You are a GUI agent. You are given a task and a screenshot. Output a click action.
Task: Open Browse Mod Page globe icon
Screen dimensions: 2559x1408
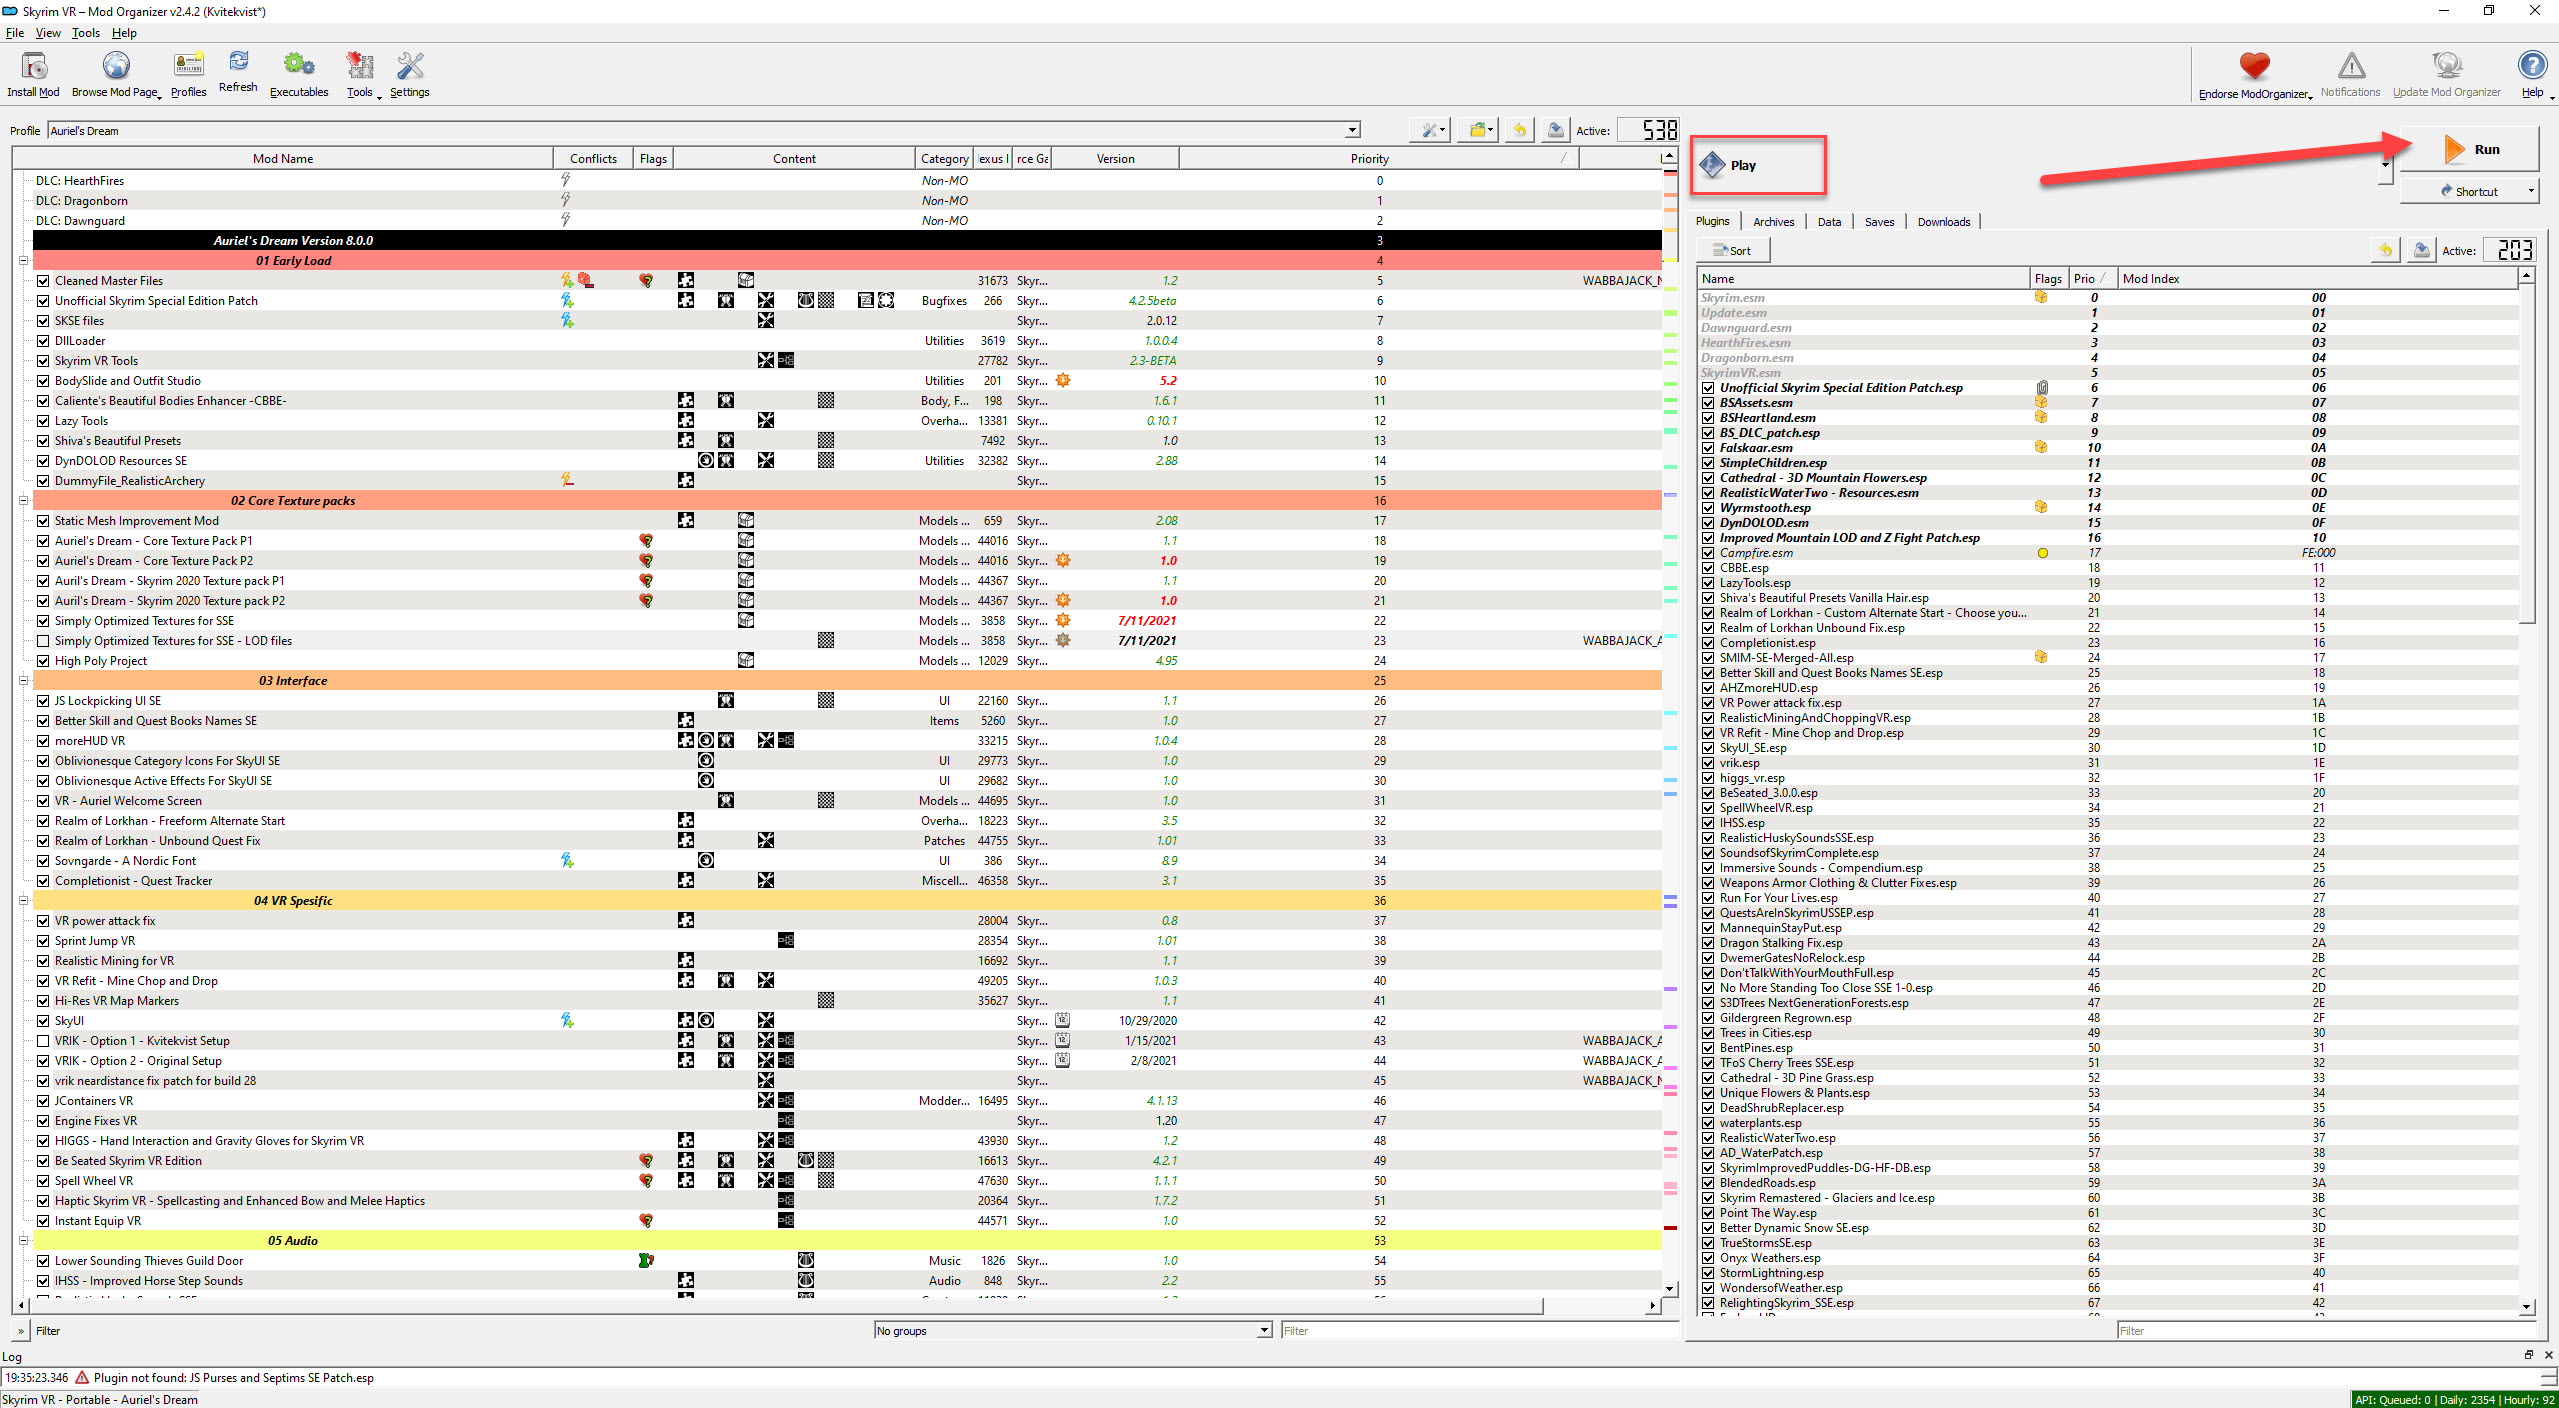[x=116, y=66]
